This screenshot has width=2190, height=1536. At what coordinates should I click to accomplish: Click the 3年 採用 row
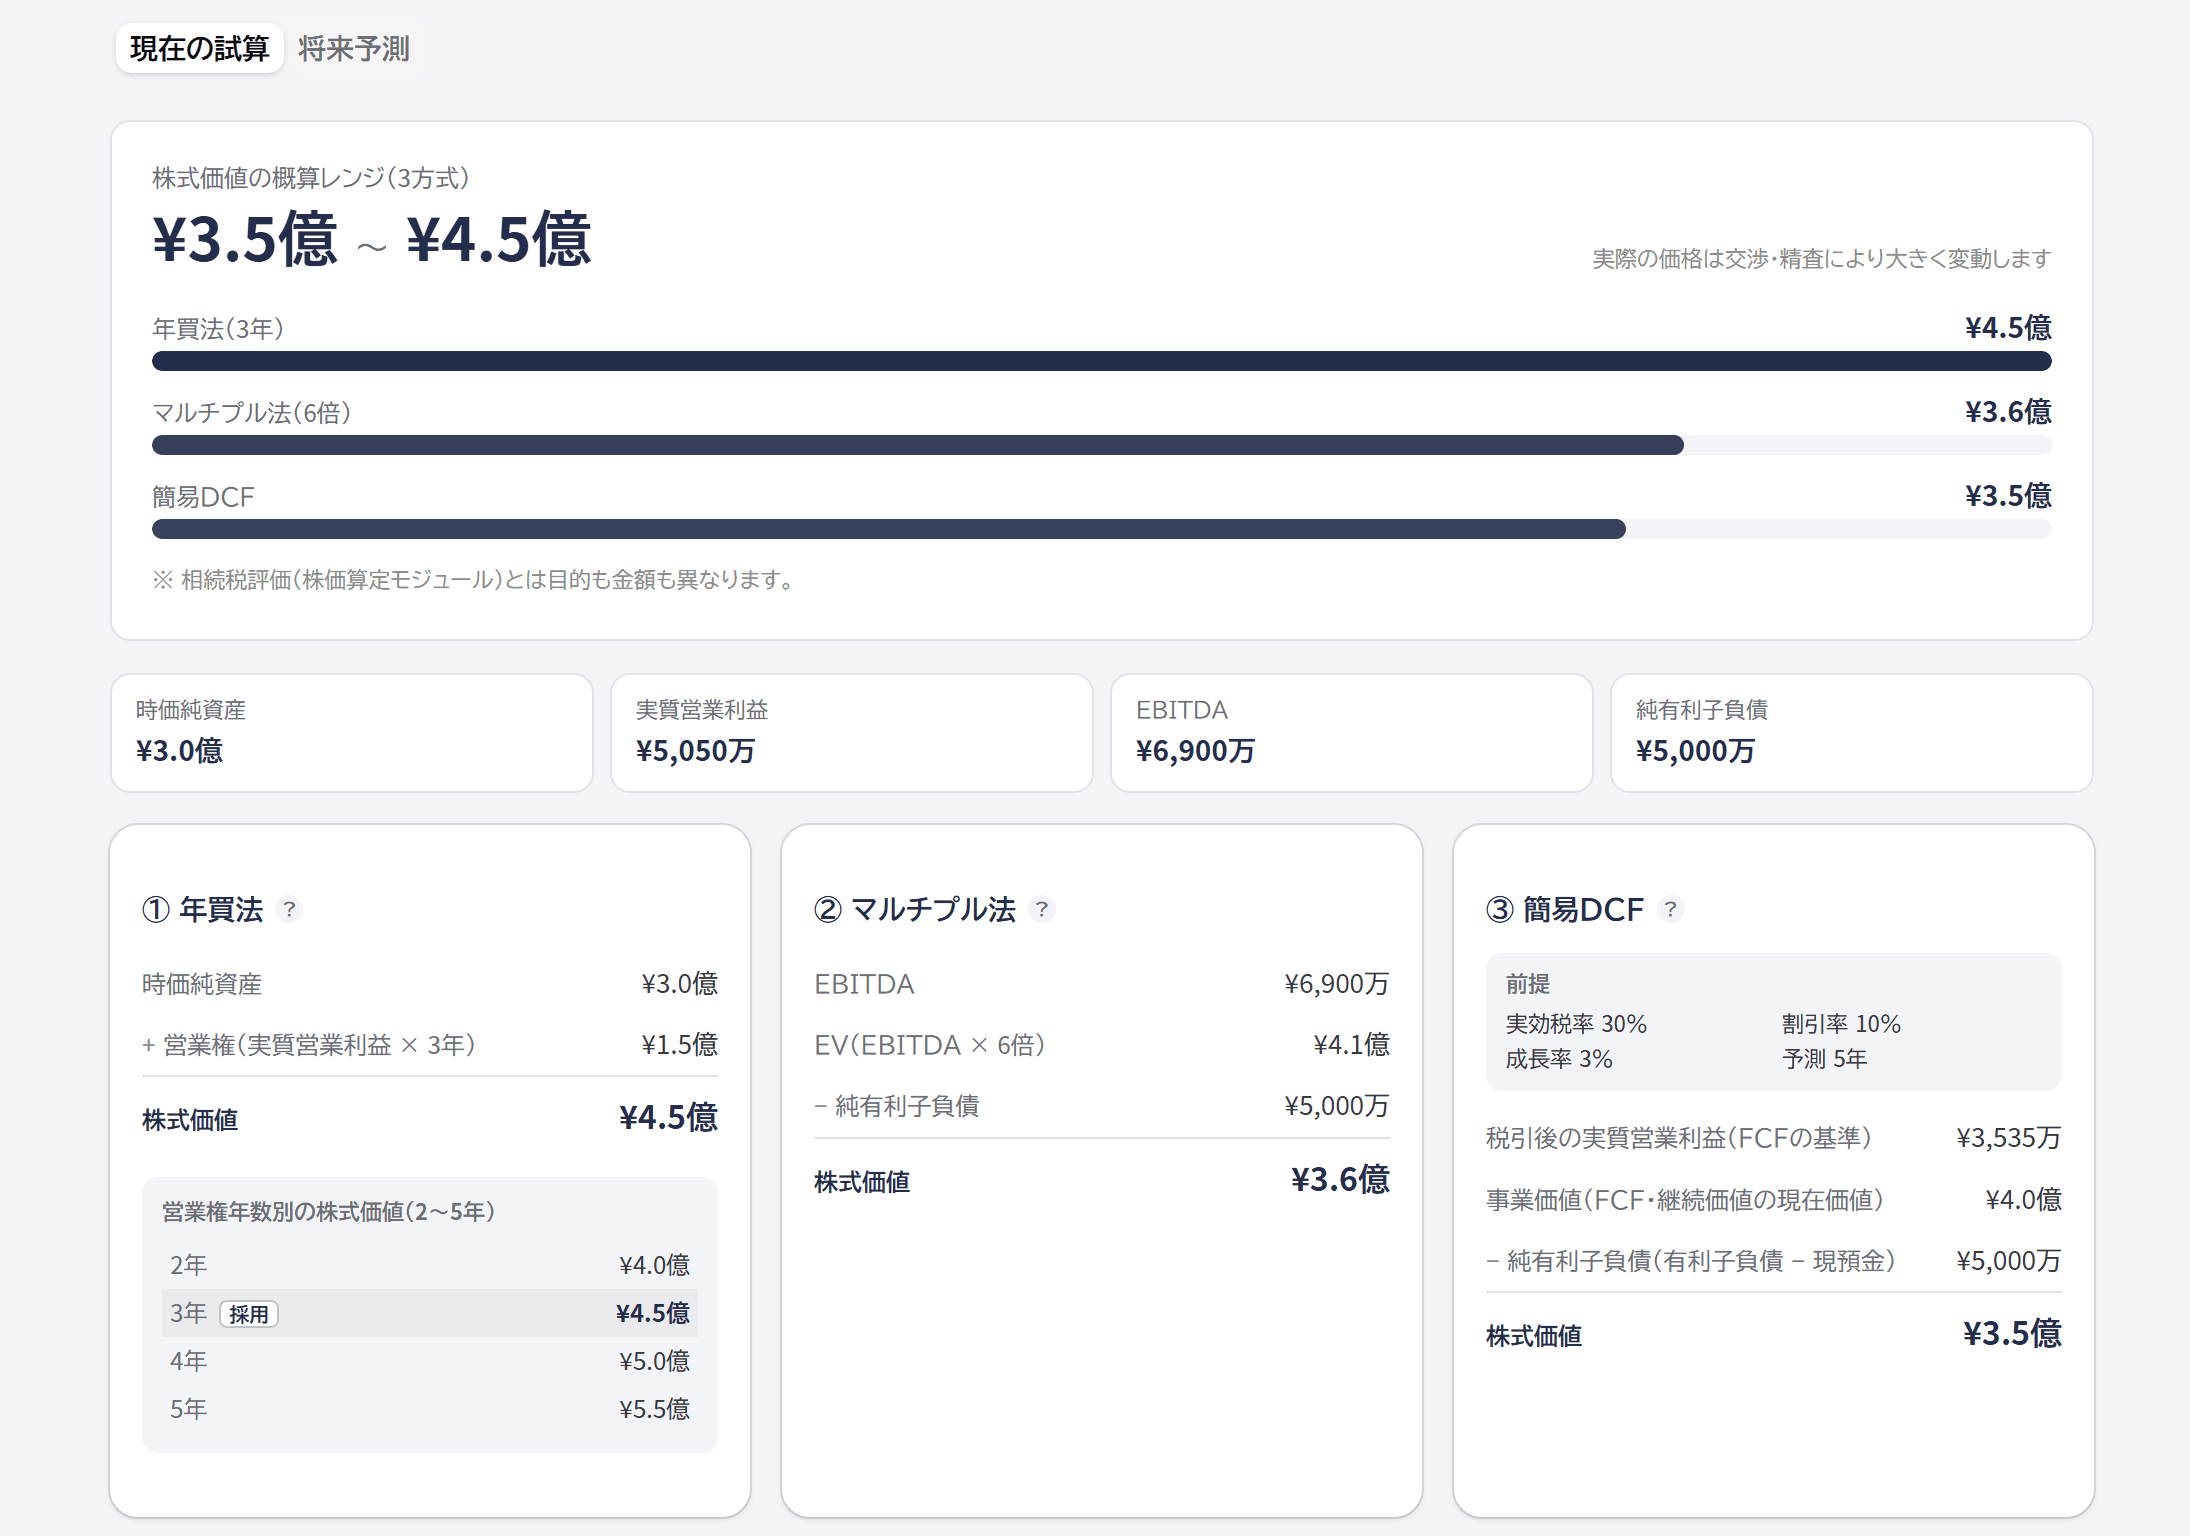430,1313
